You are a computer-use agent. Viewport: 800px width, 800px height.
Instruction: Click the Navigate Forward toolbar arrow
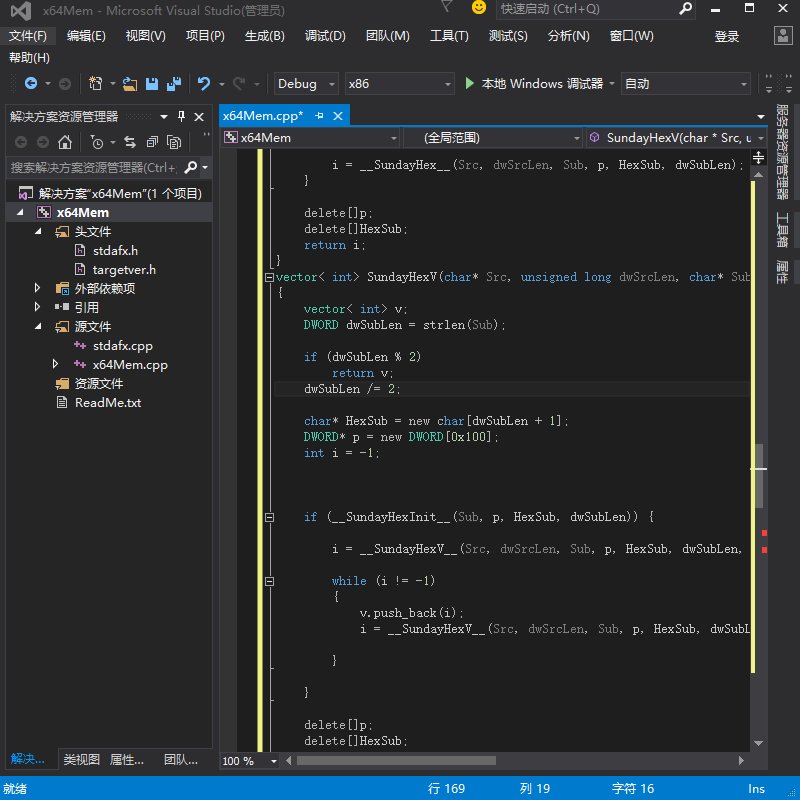coord(65,84)
